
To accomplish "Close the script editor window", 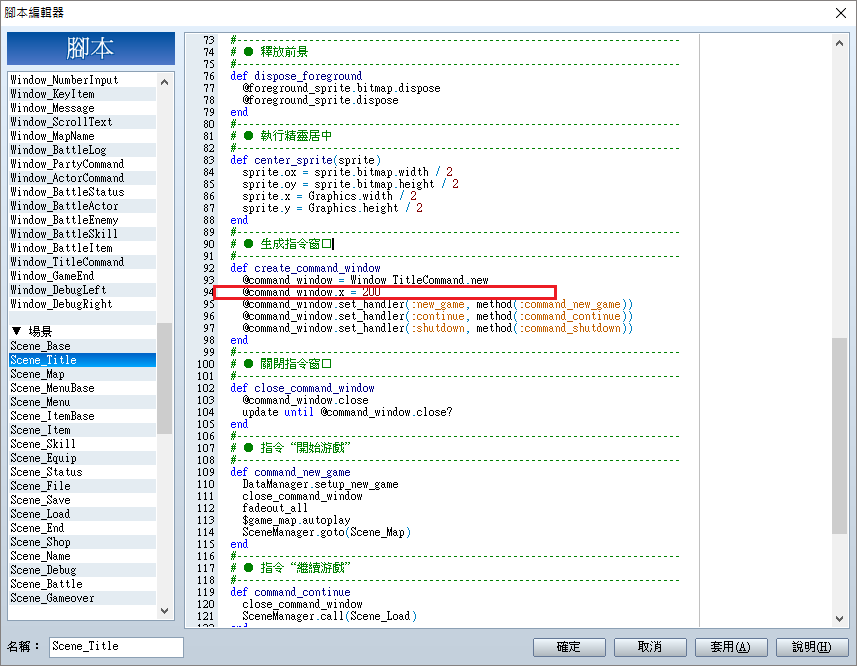I will pyautogui.click(x=841, y=13).
